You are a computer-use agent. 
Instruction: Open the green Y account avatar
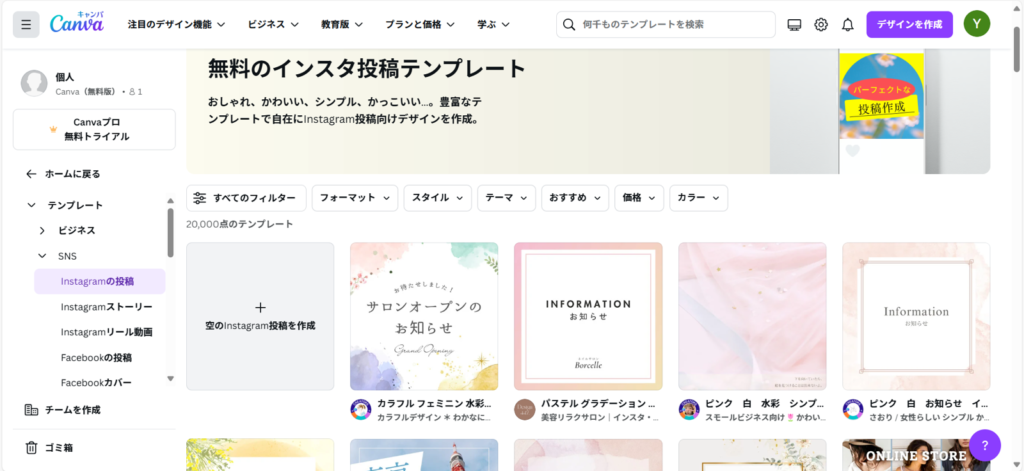point(977,24)
